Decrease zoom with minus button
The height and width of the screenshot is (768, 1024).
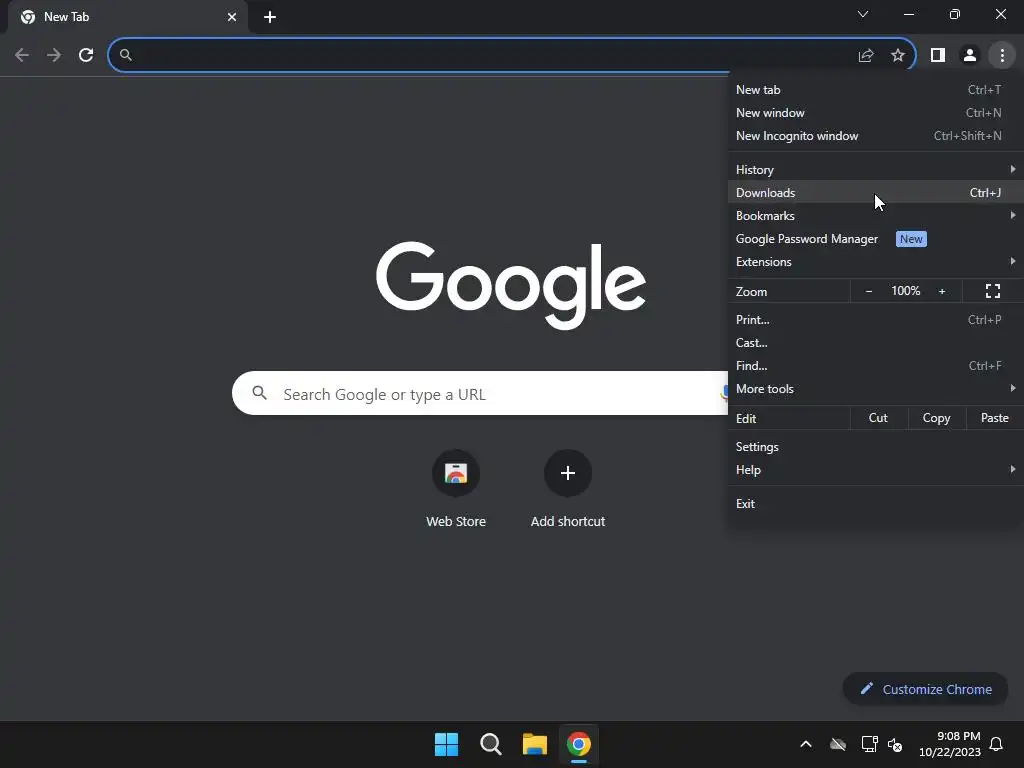869,291
